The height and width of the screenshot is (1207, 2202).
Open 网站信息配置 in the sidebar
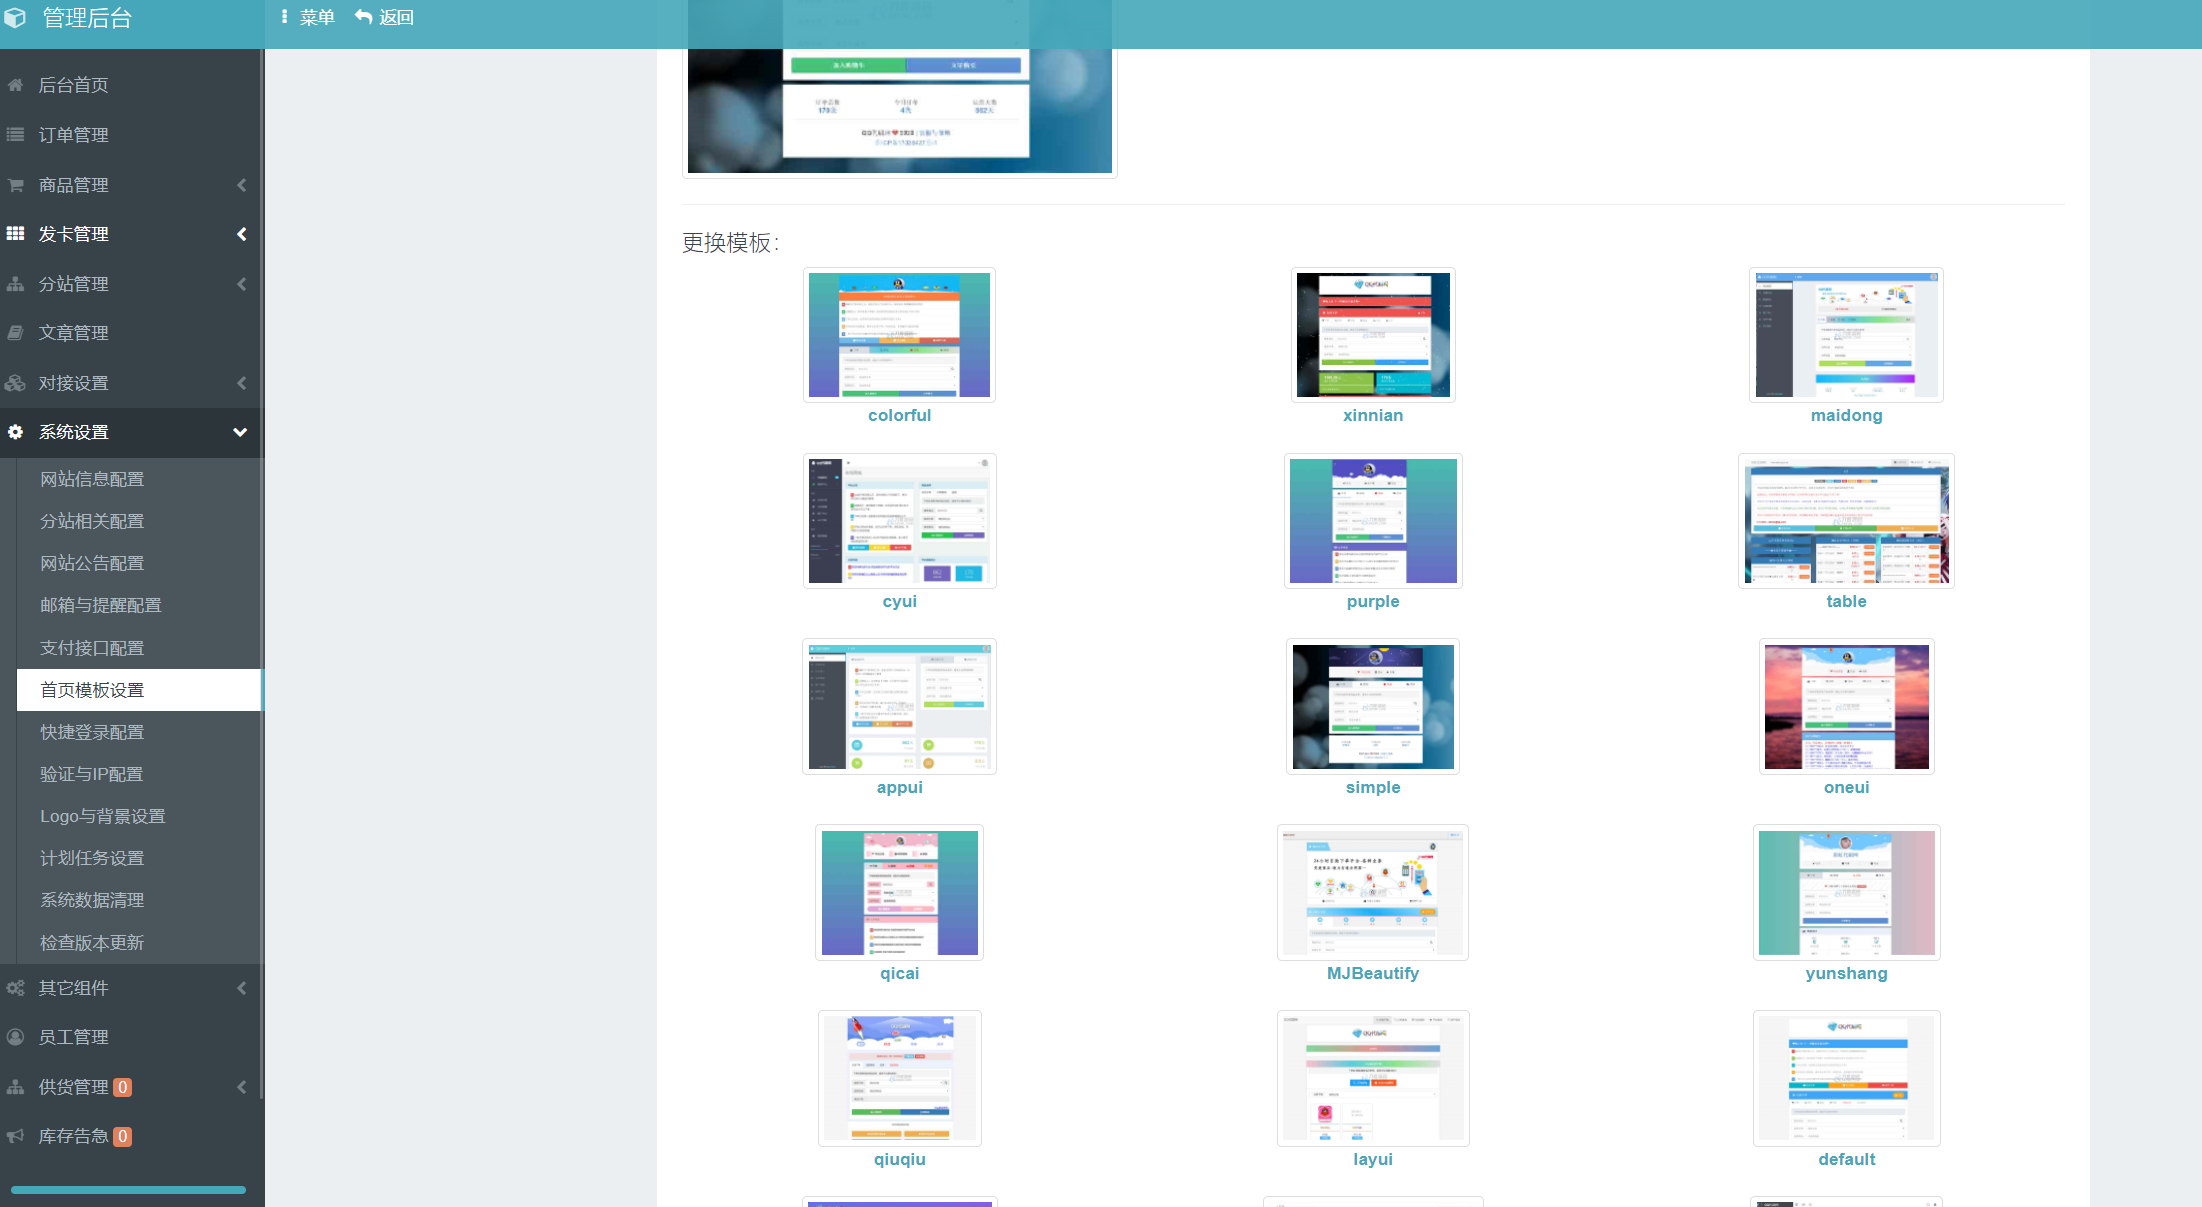(92, 479)
